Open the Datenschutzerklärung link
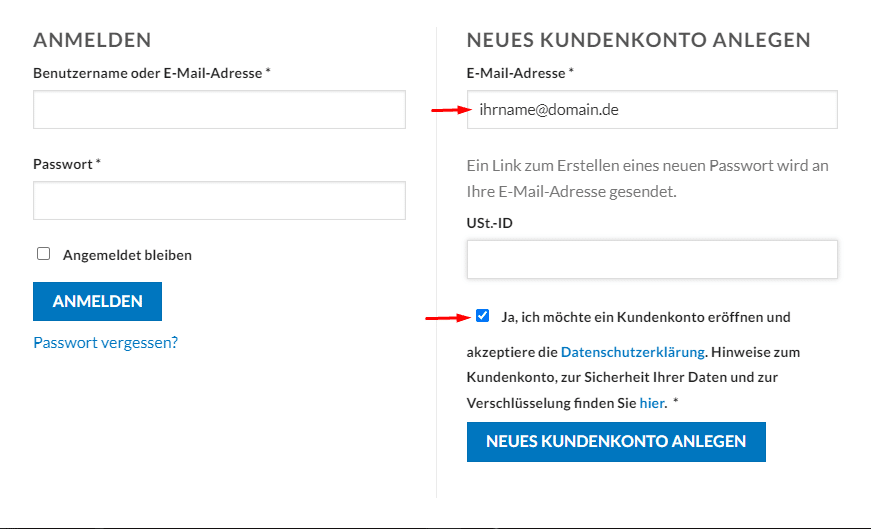The width and height of the screenshot is (871, 529). (633, 352)
